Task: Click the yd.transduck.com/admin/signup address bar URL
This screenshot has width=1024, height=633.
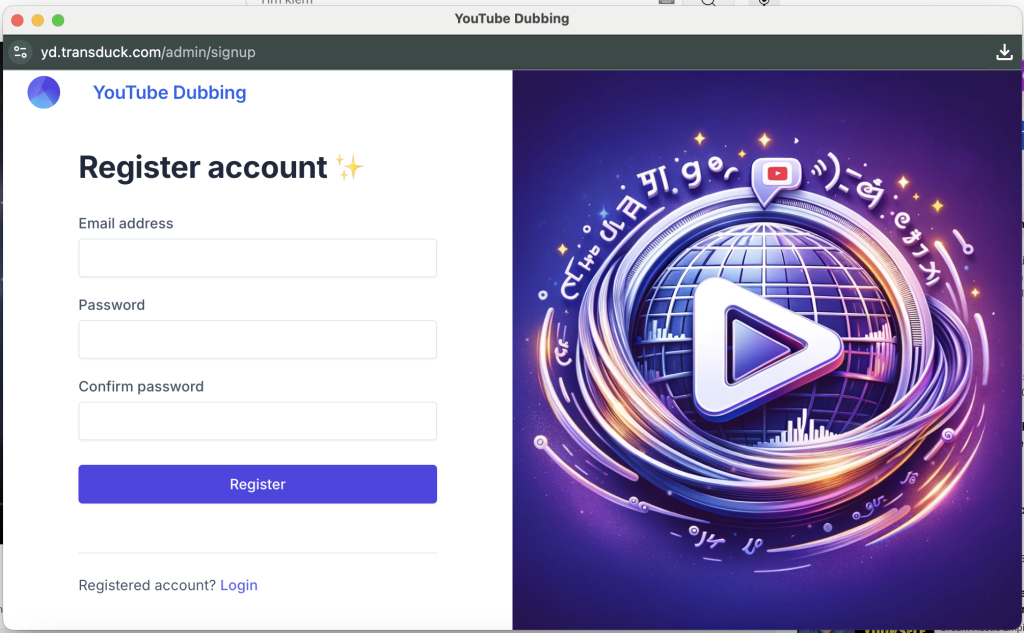Action: pos(148,52)
